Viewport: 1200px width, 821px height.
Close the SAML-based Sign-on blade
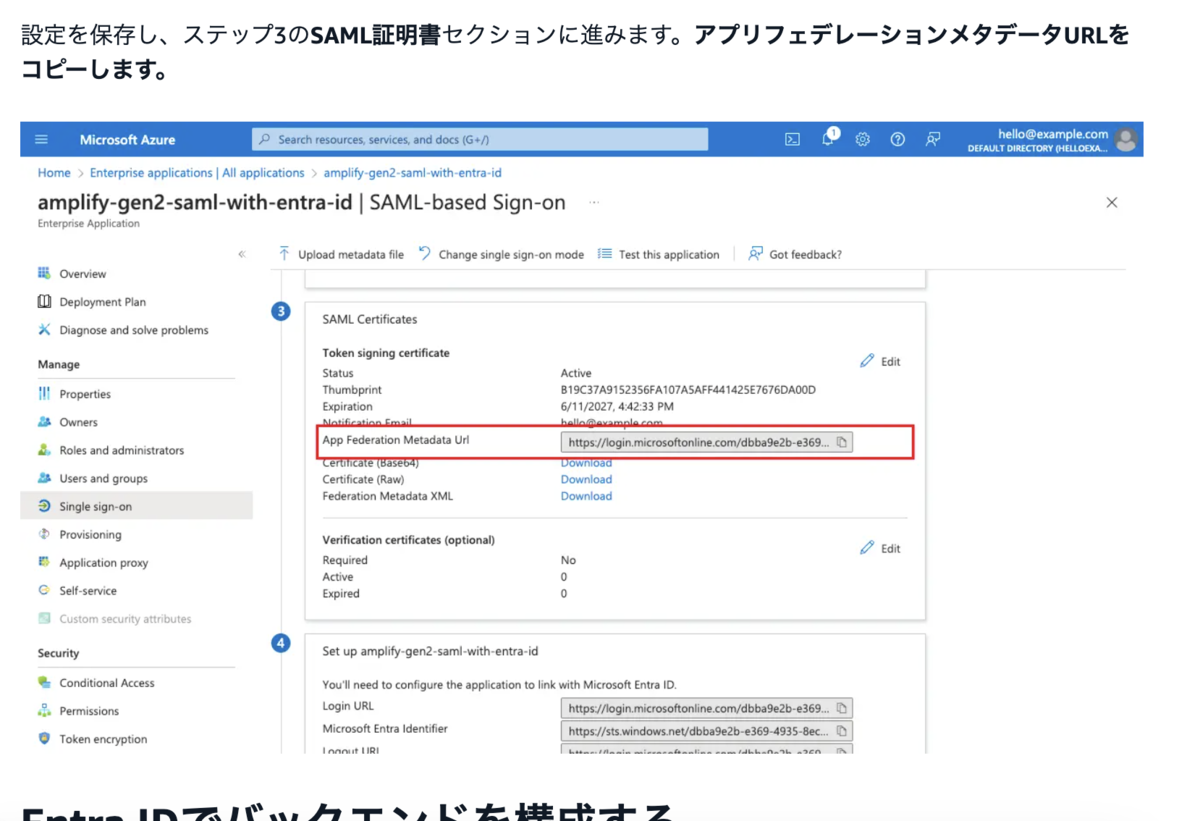click(x=1112, y=202)
